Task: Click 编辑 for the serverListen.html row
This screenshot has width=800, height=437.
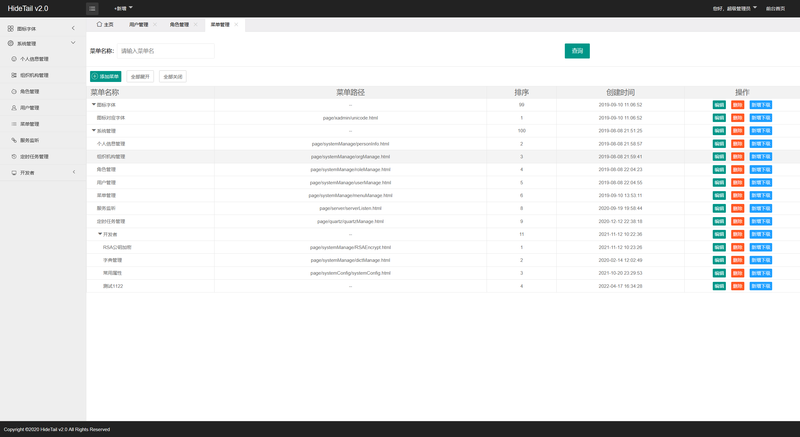Action: (x=719, y=208)
